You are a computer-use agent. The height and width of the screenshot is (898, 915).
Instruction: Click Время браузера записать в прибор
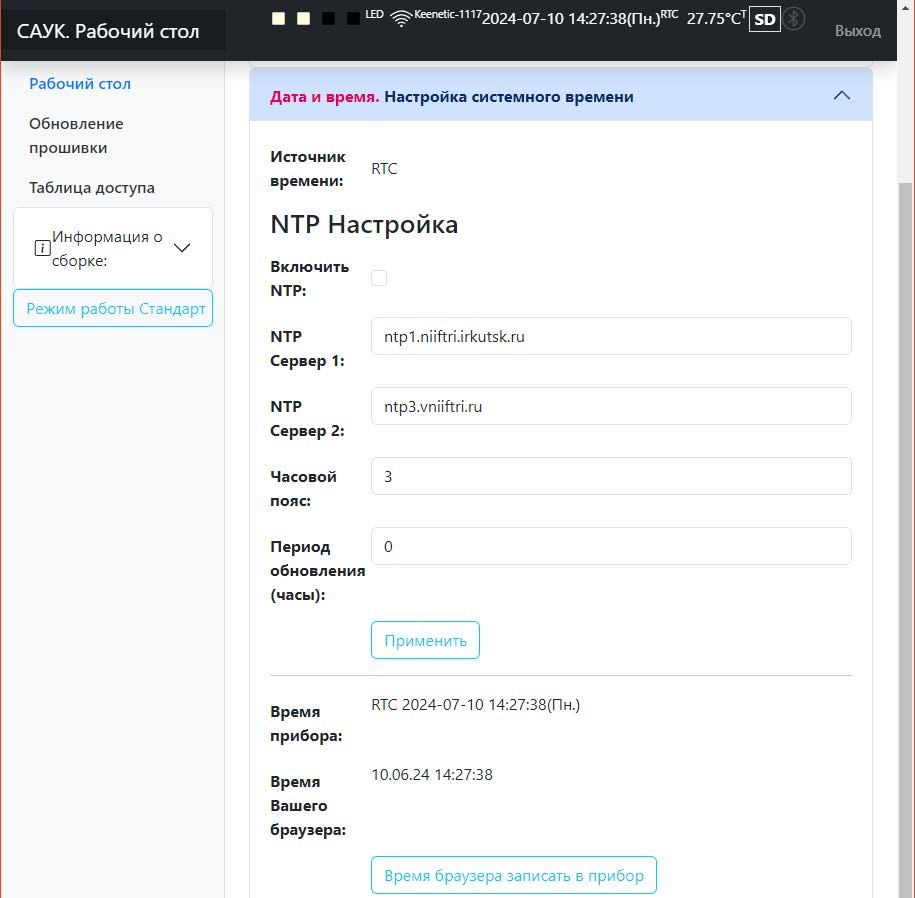tap(513, 875)
